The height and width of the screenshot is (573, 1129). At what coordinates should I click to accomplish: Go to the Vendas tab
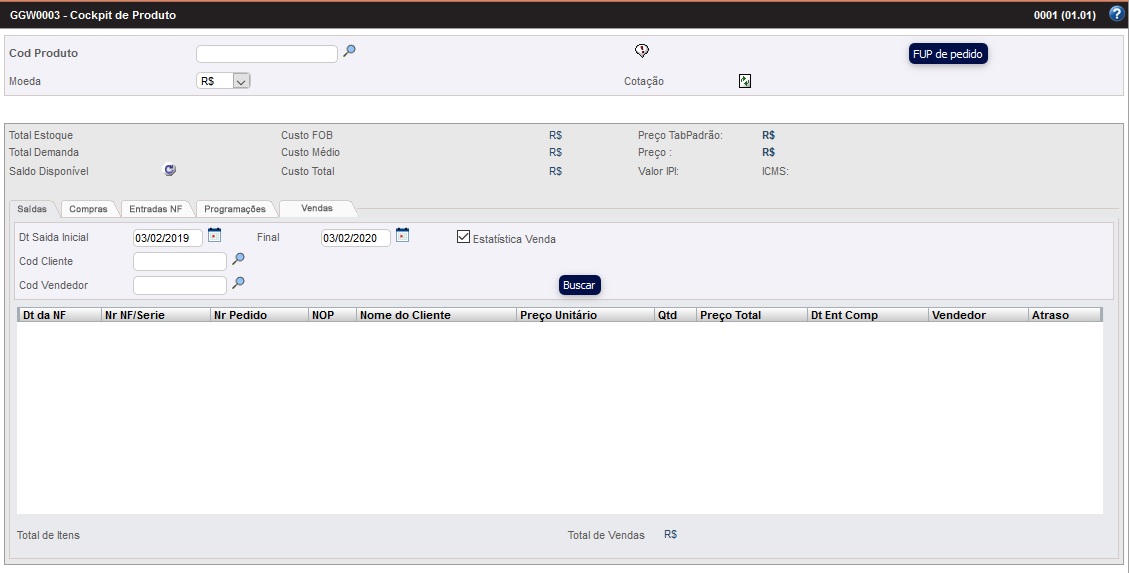(x=317, y=208)
